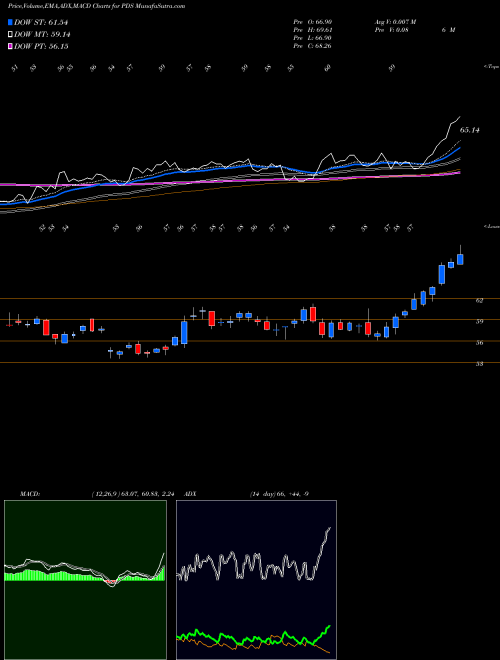Click the 'Pre C: 68.26' close value
The height and width of the screenshot is (660, 500).
313,46
